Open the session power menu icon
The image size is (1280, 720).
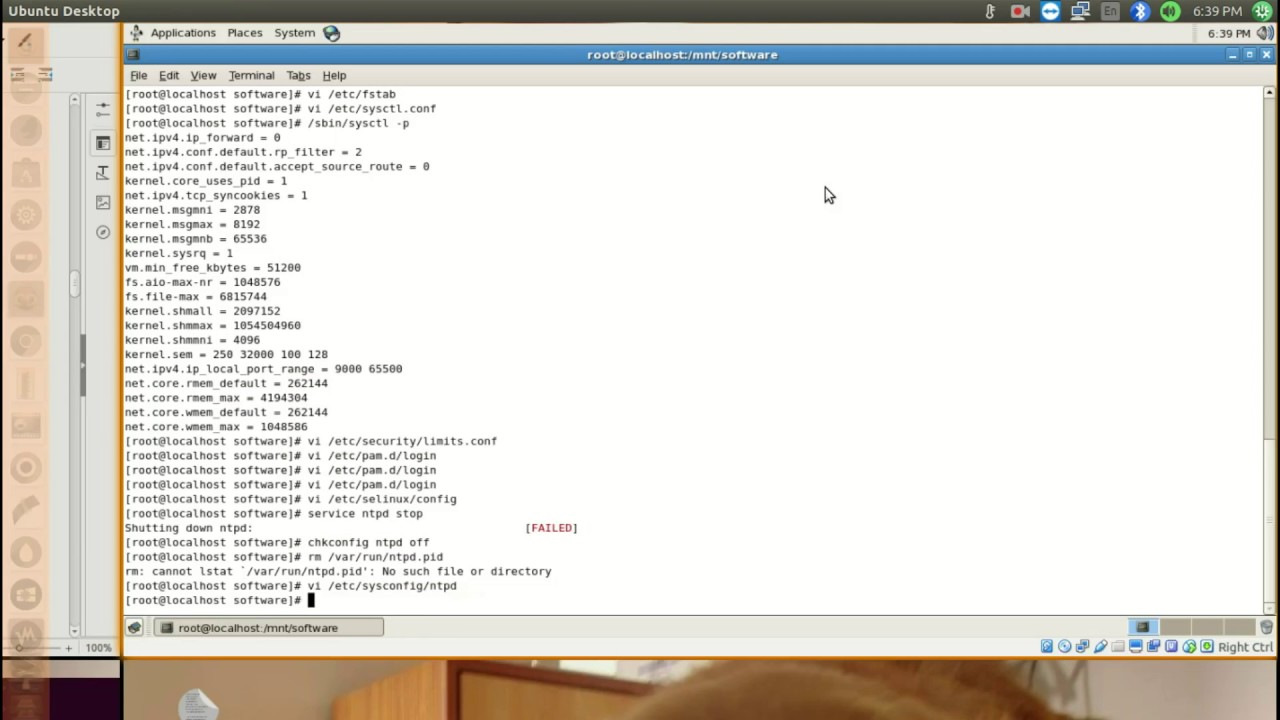(x=1263, y=11)
